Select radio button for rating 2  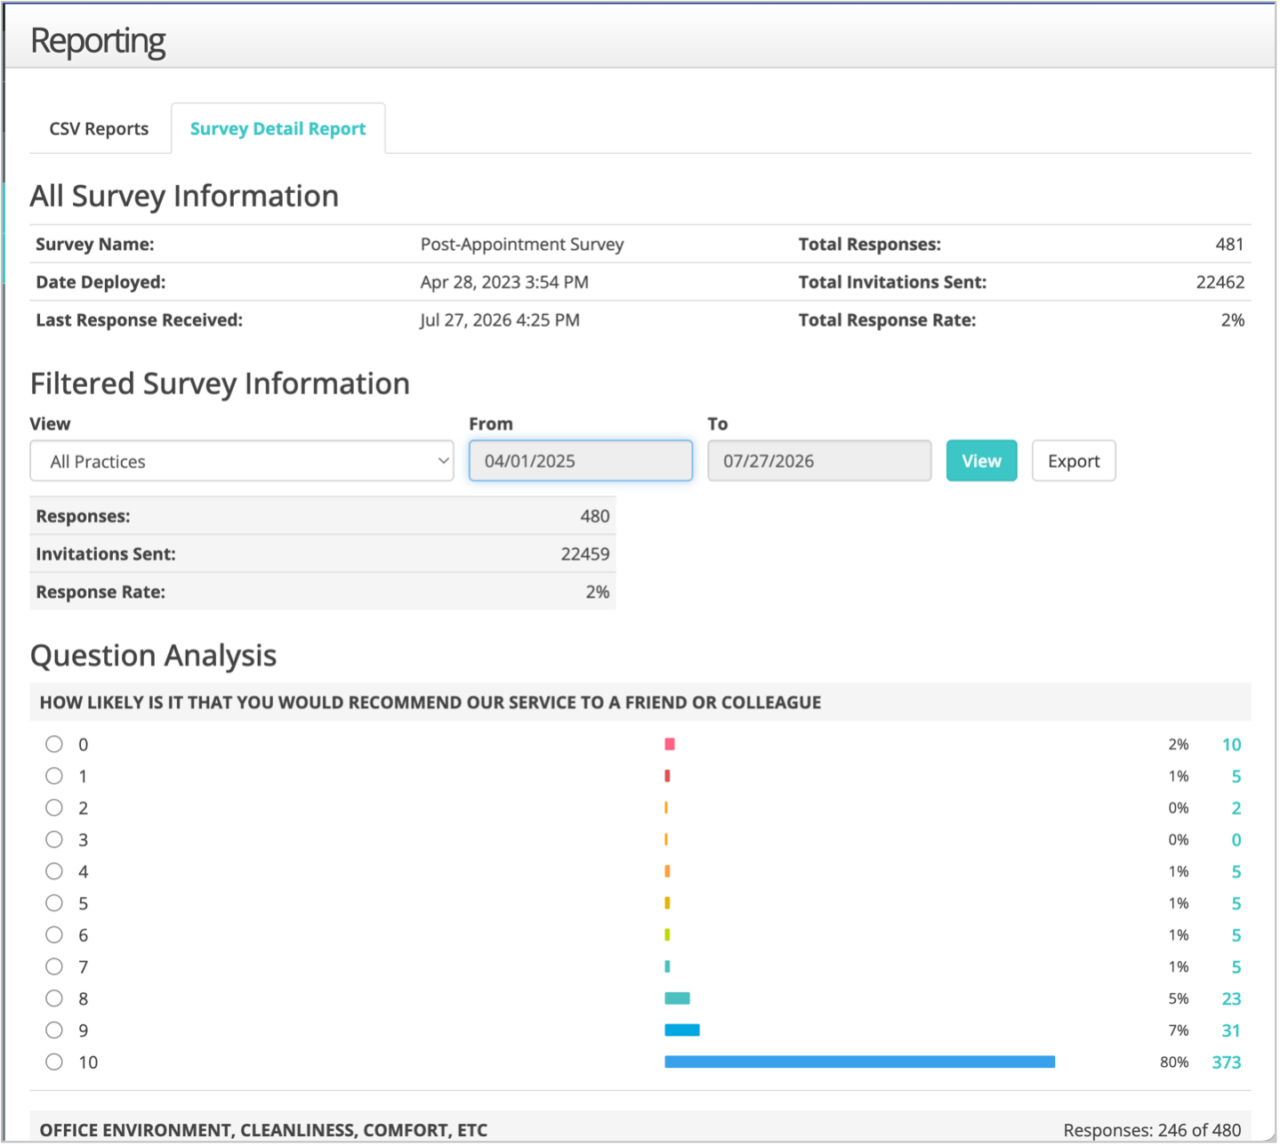click(54, 808)
